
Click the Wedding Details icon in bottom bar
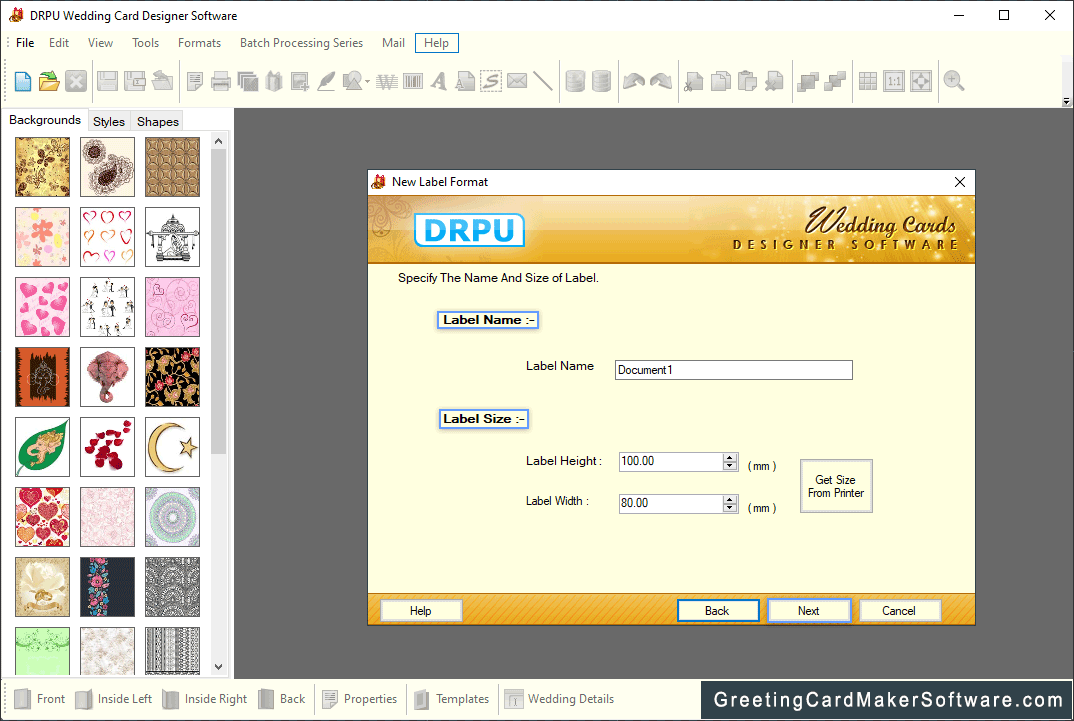(x=514, y=699)
